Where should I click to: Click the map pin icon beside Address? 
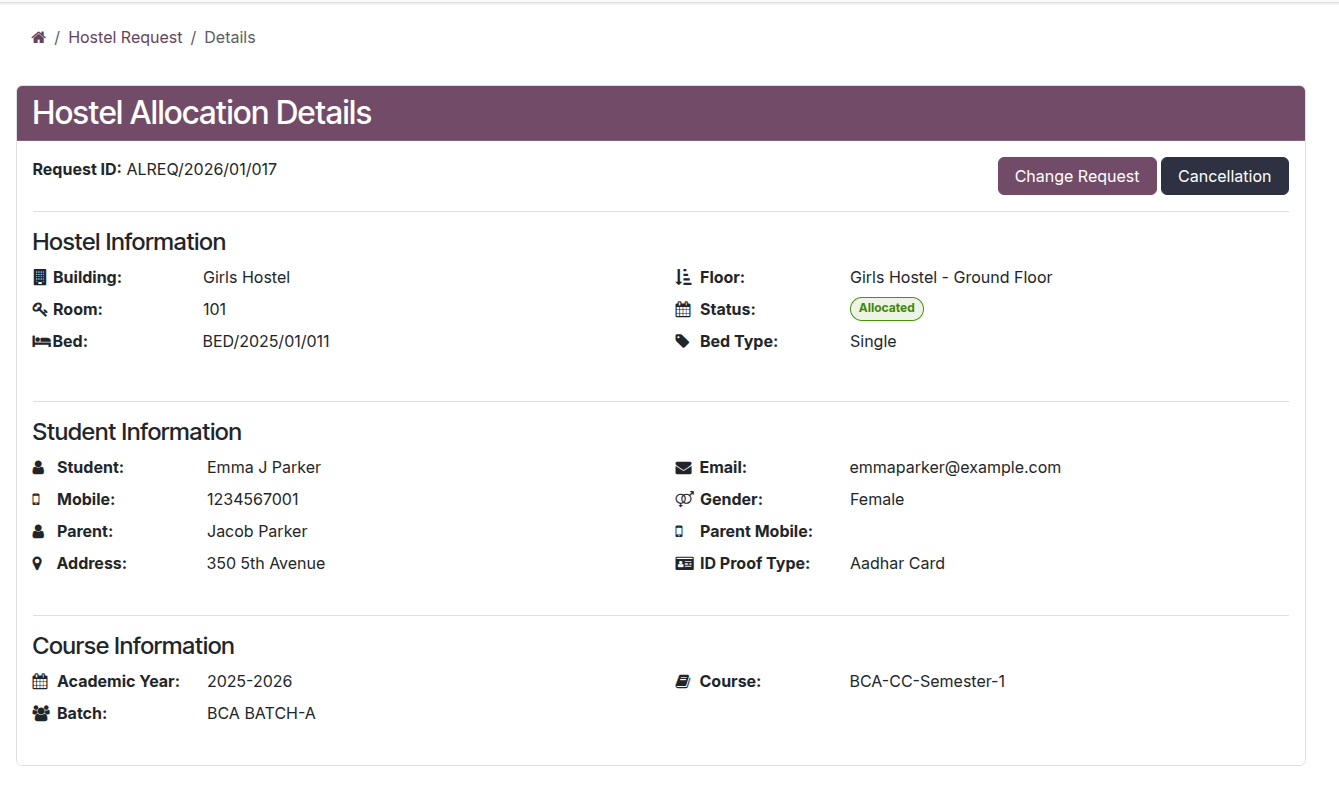coord(37,564)
